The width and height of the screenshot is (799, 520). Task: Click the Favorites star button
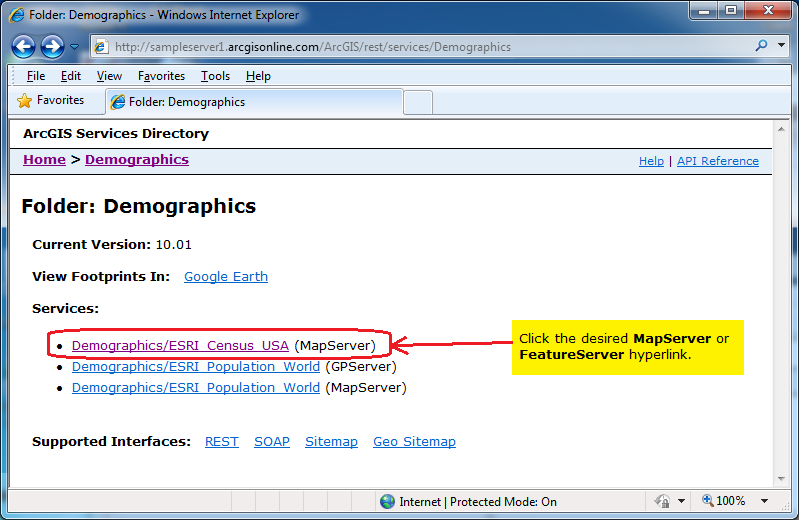[50, 100]
